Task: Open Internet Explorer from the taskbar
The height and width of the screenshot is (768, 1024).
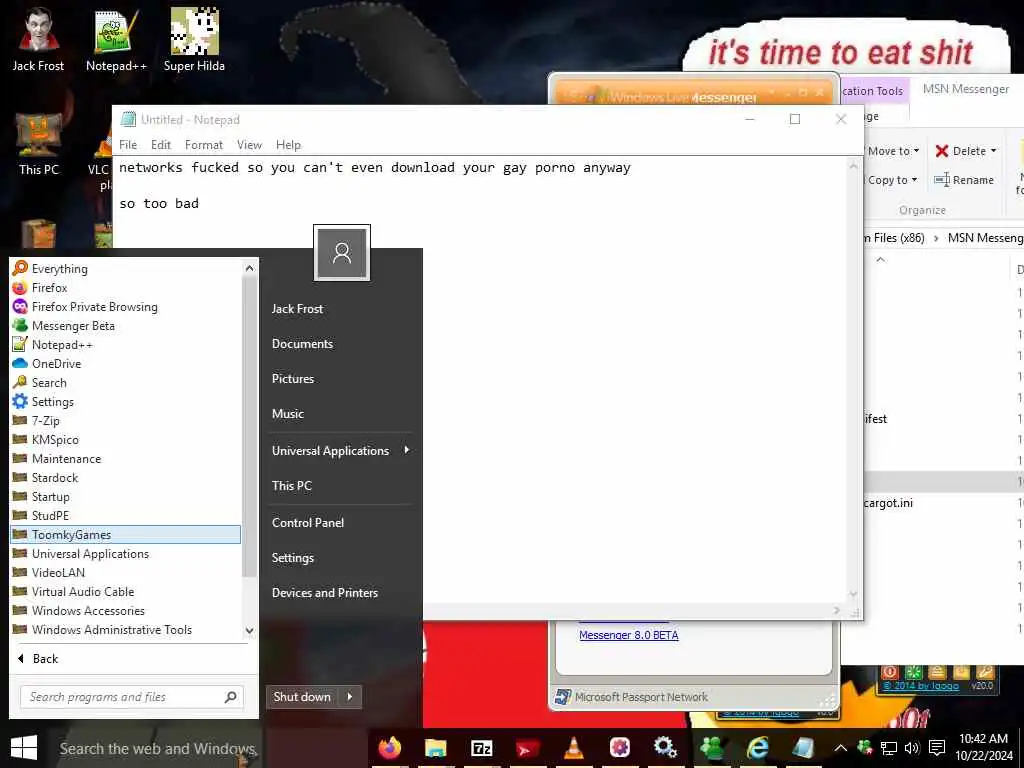Action: click(x=758, y=748)
